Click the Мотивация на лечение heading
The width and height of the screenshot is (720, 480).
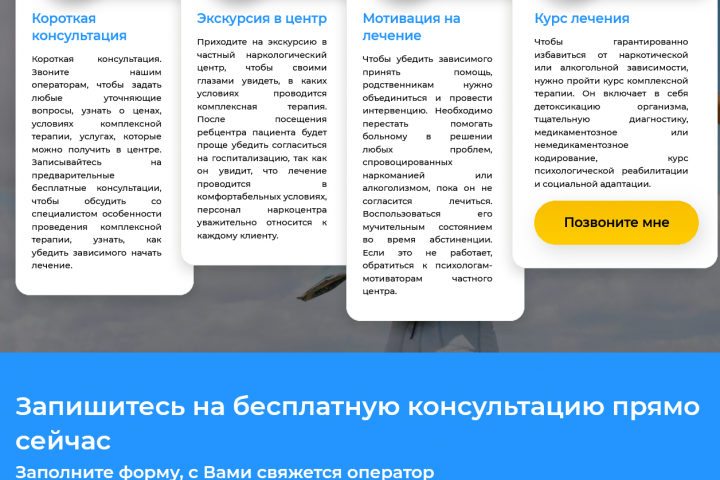tap(411, 27)
